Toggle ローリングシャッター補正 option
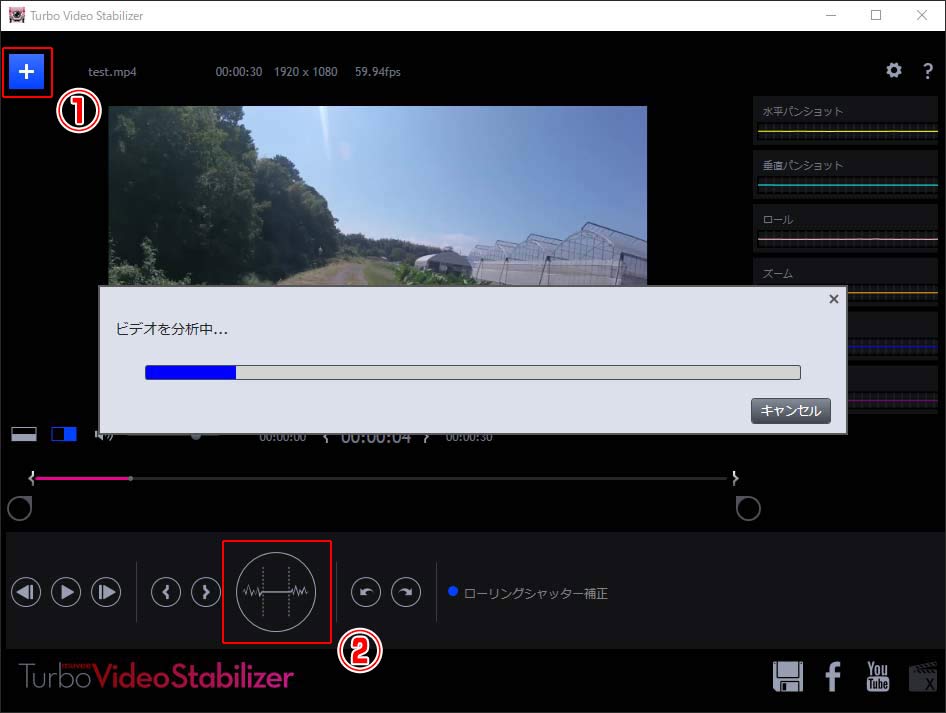The width and height of the screenshot is (946, 713). pyautogui.click(x=528, y=594)
